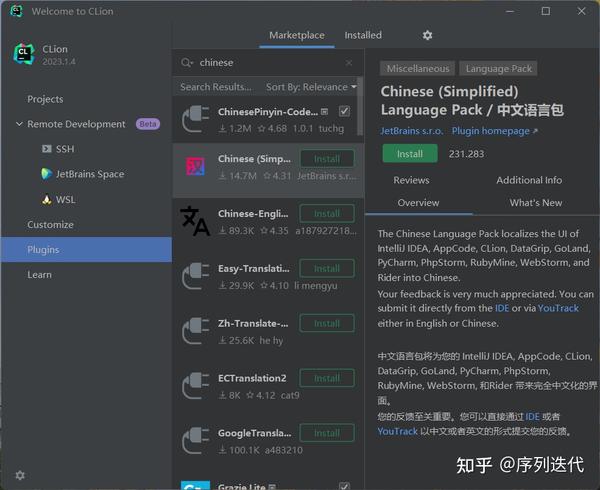
Task: Click the plugin list scrollbar
Action: 360,107
